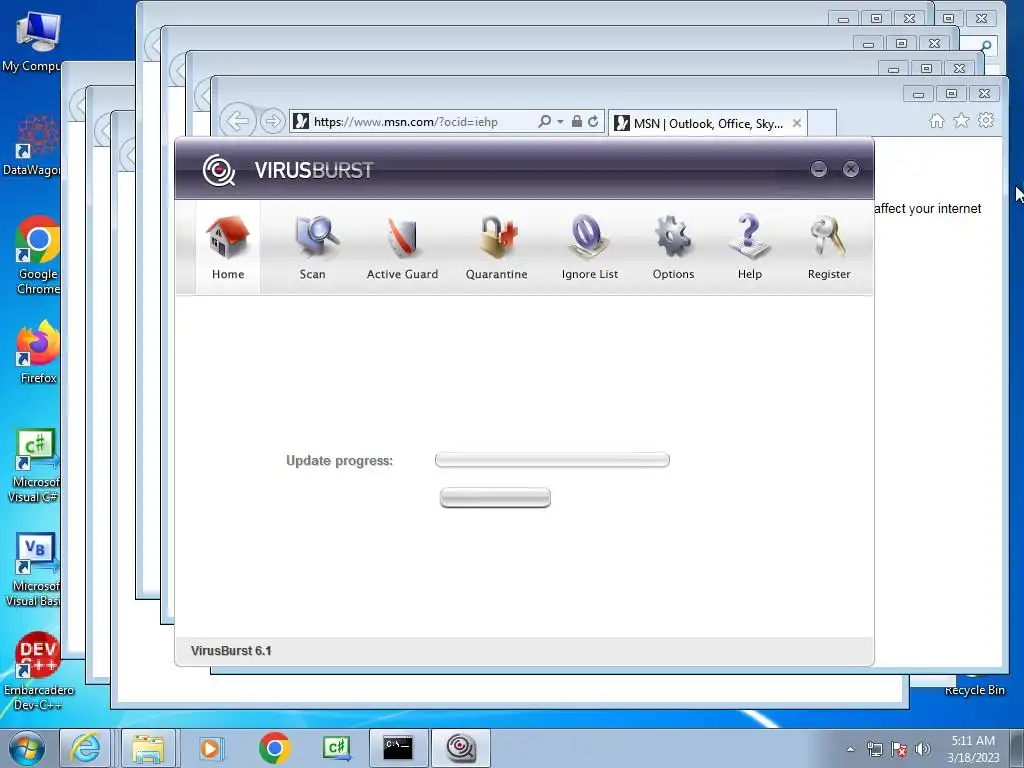Open Microsoft Visual C# desktop shortcut

tap(34, 466)
